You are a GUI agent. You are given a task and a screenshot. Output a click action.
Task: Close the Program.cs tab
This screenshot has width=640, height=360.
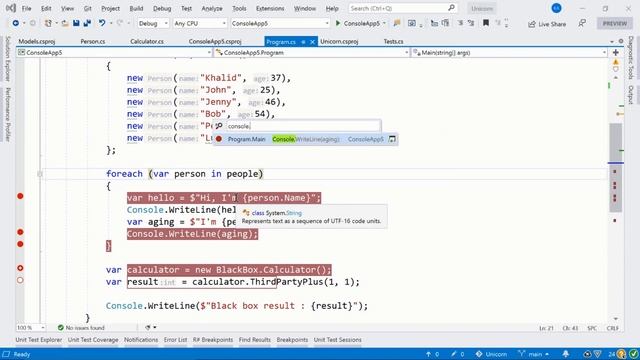[312, 42]
